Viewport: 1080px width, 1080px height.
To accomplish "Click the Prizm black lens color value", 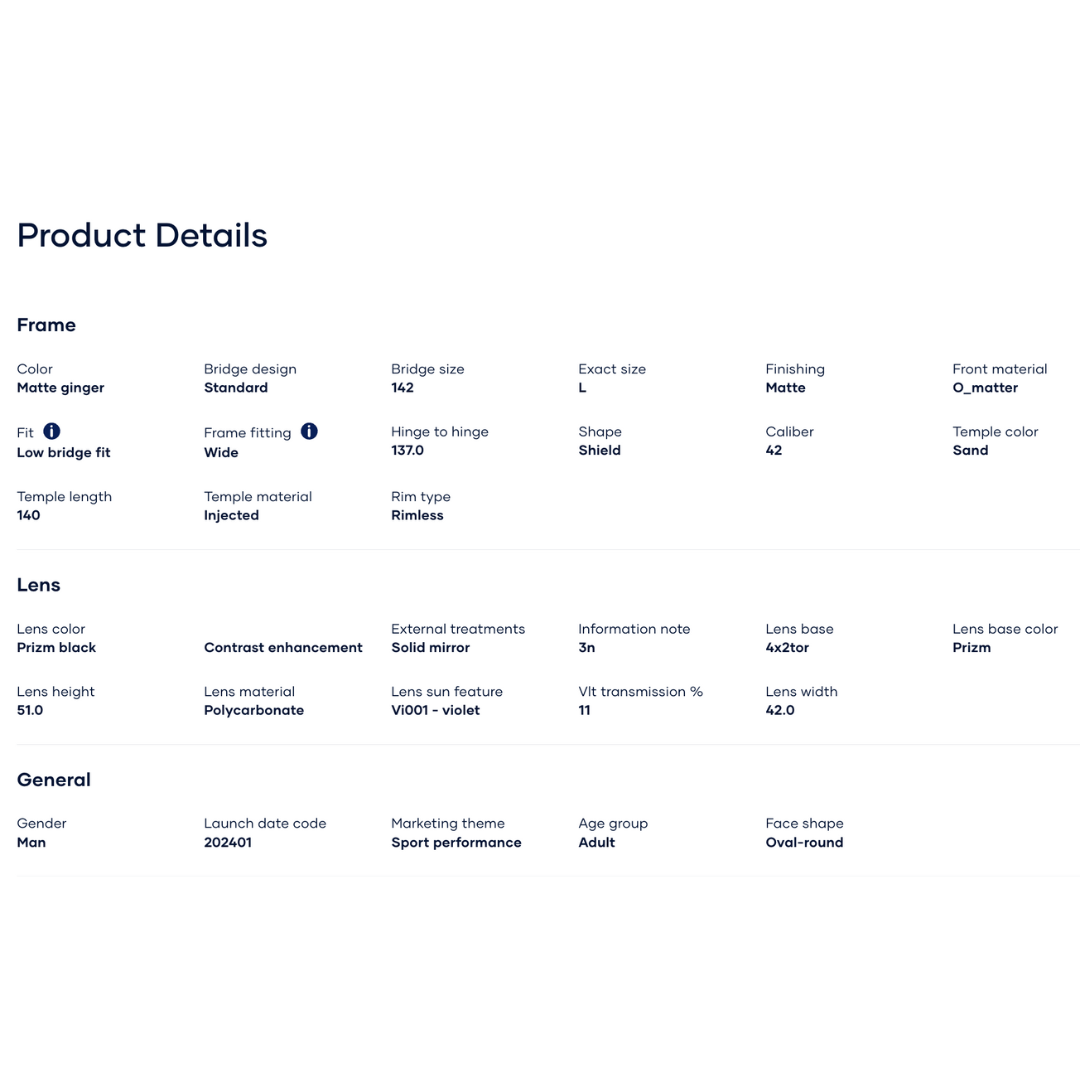I will tap(57, 648).
